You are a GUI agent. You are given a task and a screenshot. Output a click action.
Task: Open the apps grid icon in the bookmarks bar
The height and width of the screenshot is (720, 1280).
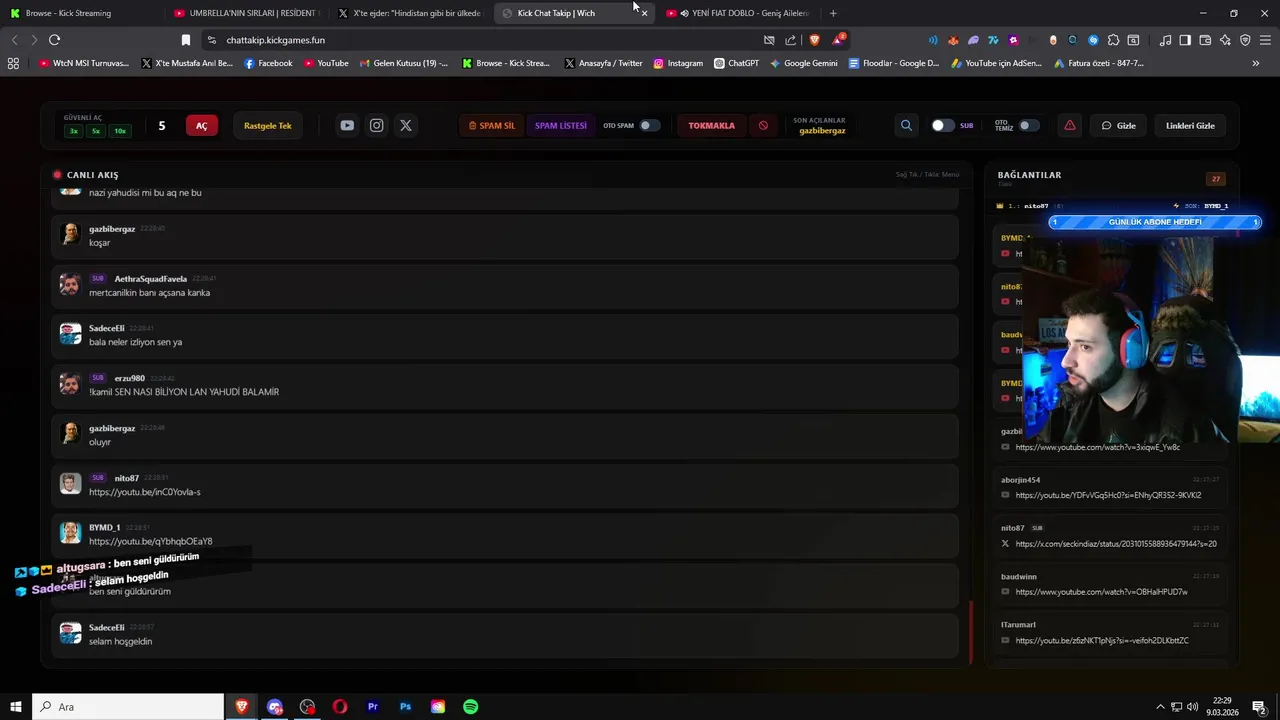point(13,63)
